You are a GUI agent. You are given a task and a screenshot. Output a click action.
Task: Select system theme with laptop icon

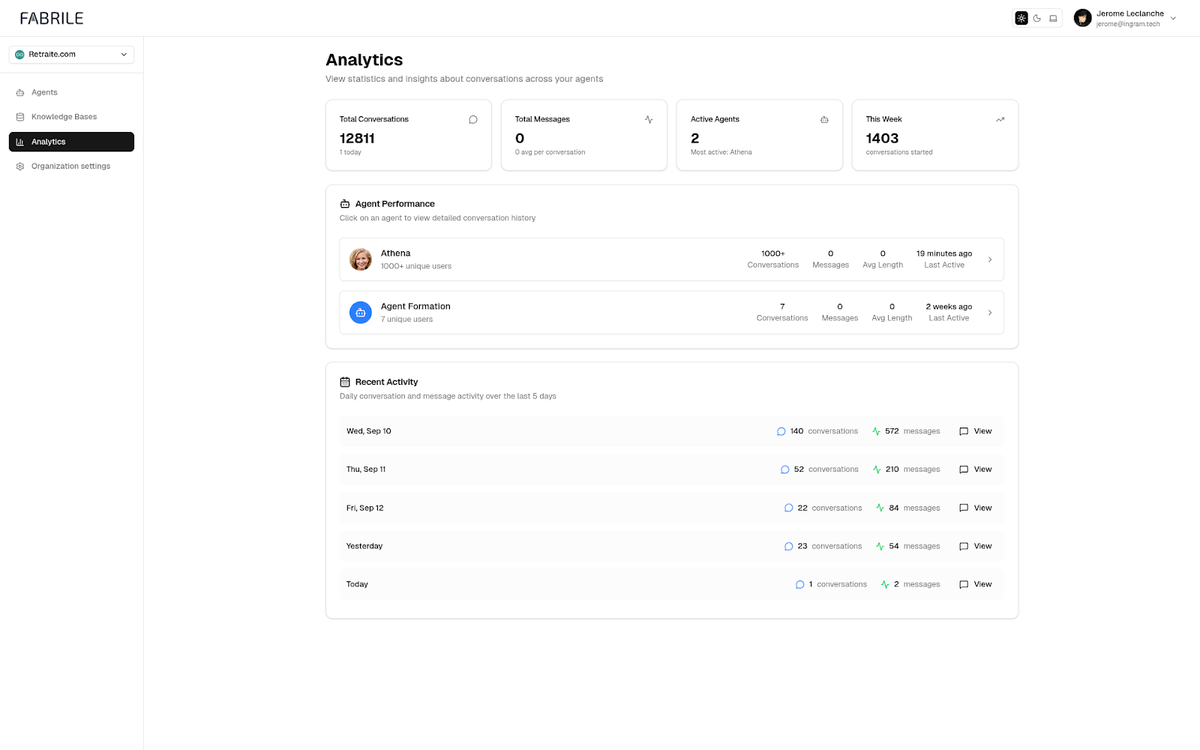click(x=1051, y=17)
